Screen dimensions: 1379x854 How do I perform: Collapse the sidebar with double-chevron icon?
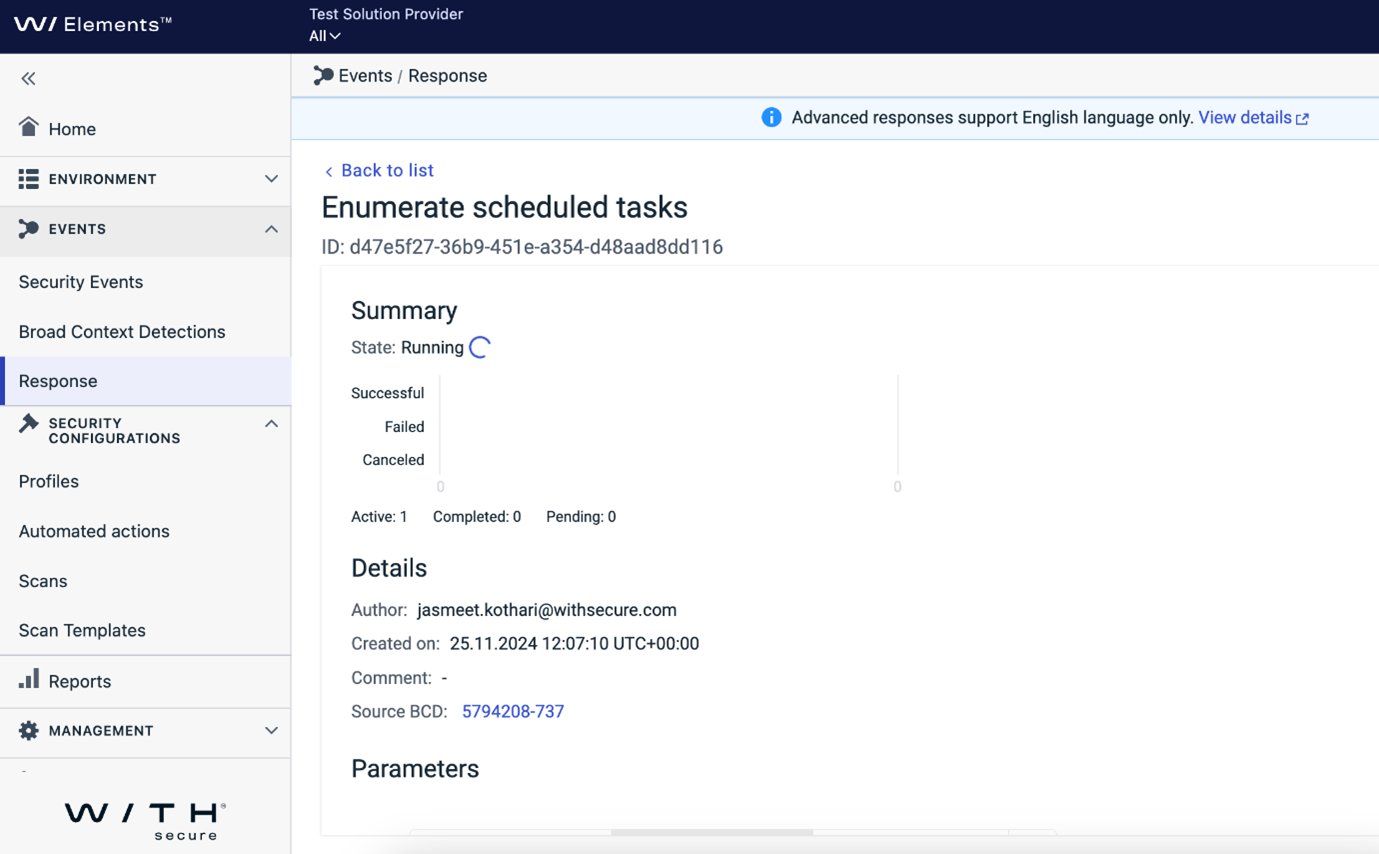(x=28, y=78)
